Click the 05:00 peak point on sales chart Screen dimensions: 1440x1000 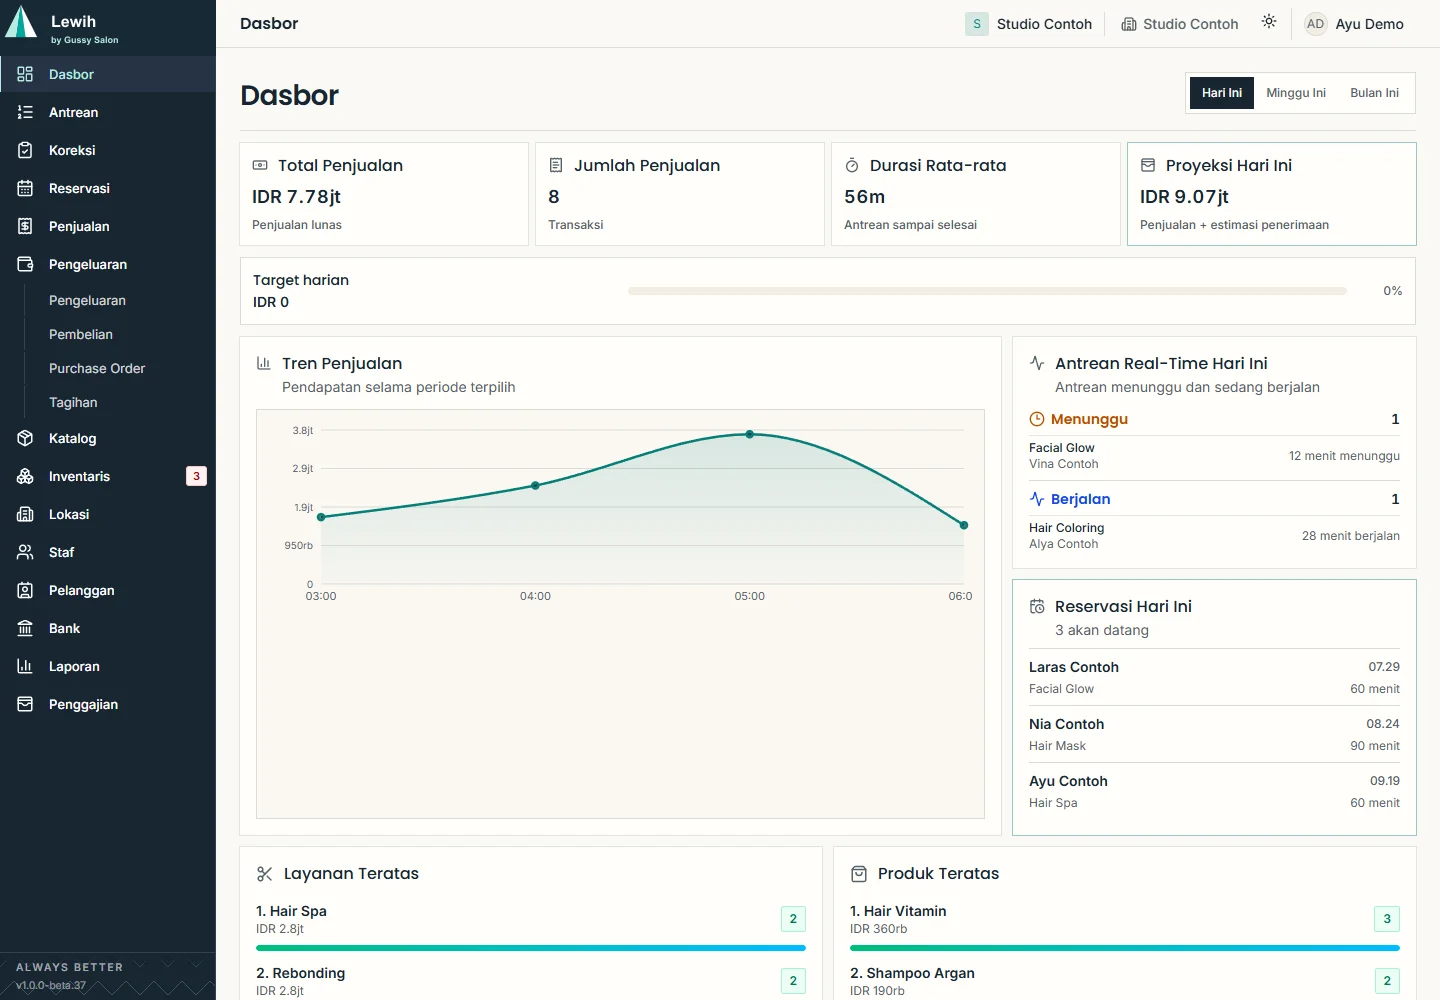click(x=750, y=434)
